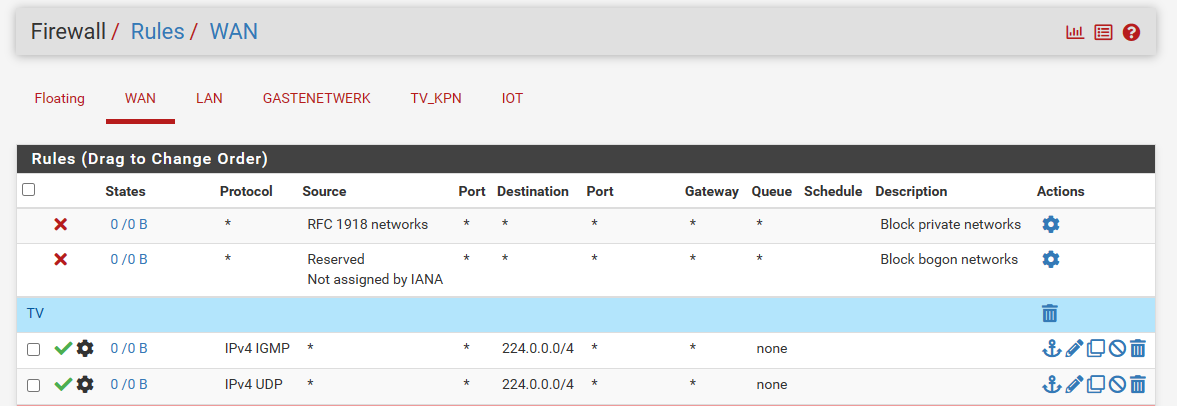Open advanced options gear on UDP rule

[86, 384]
